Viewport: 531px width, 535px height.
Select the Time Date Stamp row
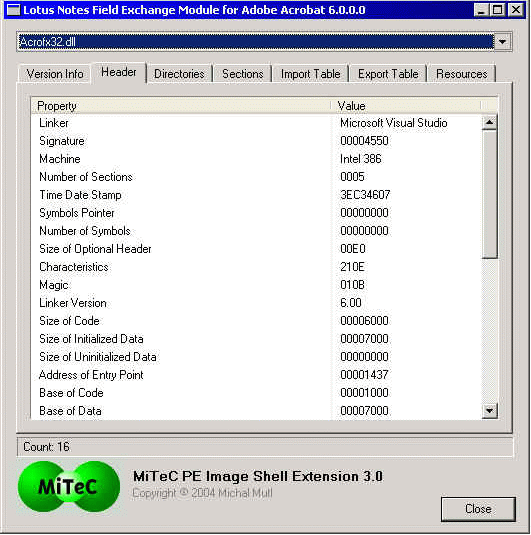click(256, 195)
